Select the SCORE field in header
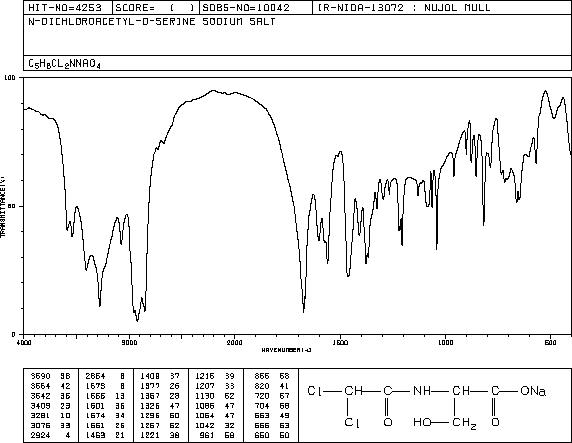This screenshot has width=572, height=443. click(x=156, y=8)
